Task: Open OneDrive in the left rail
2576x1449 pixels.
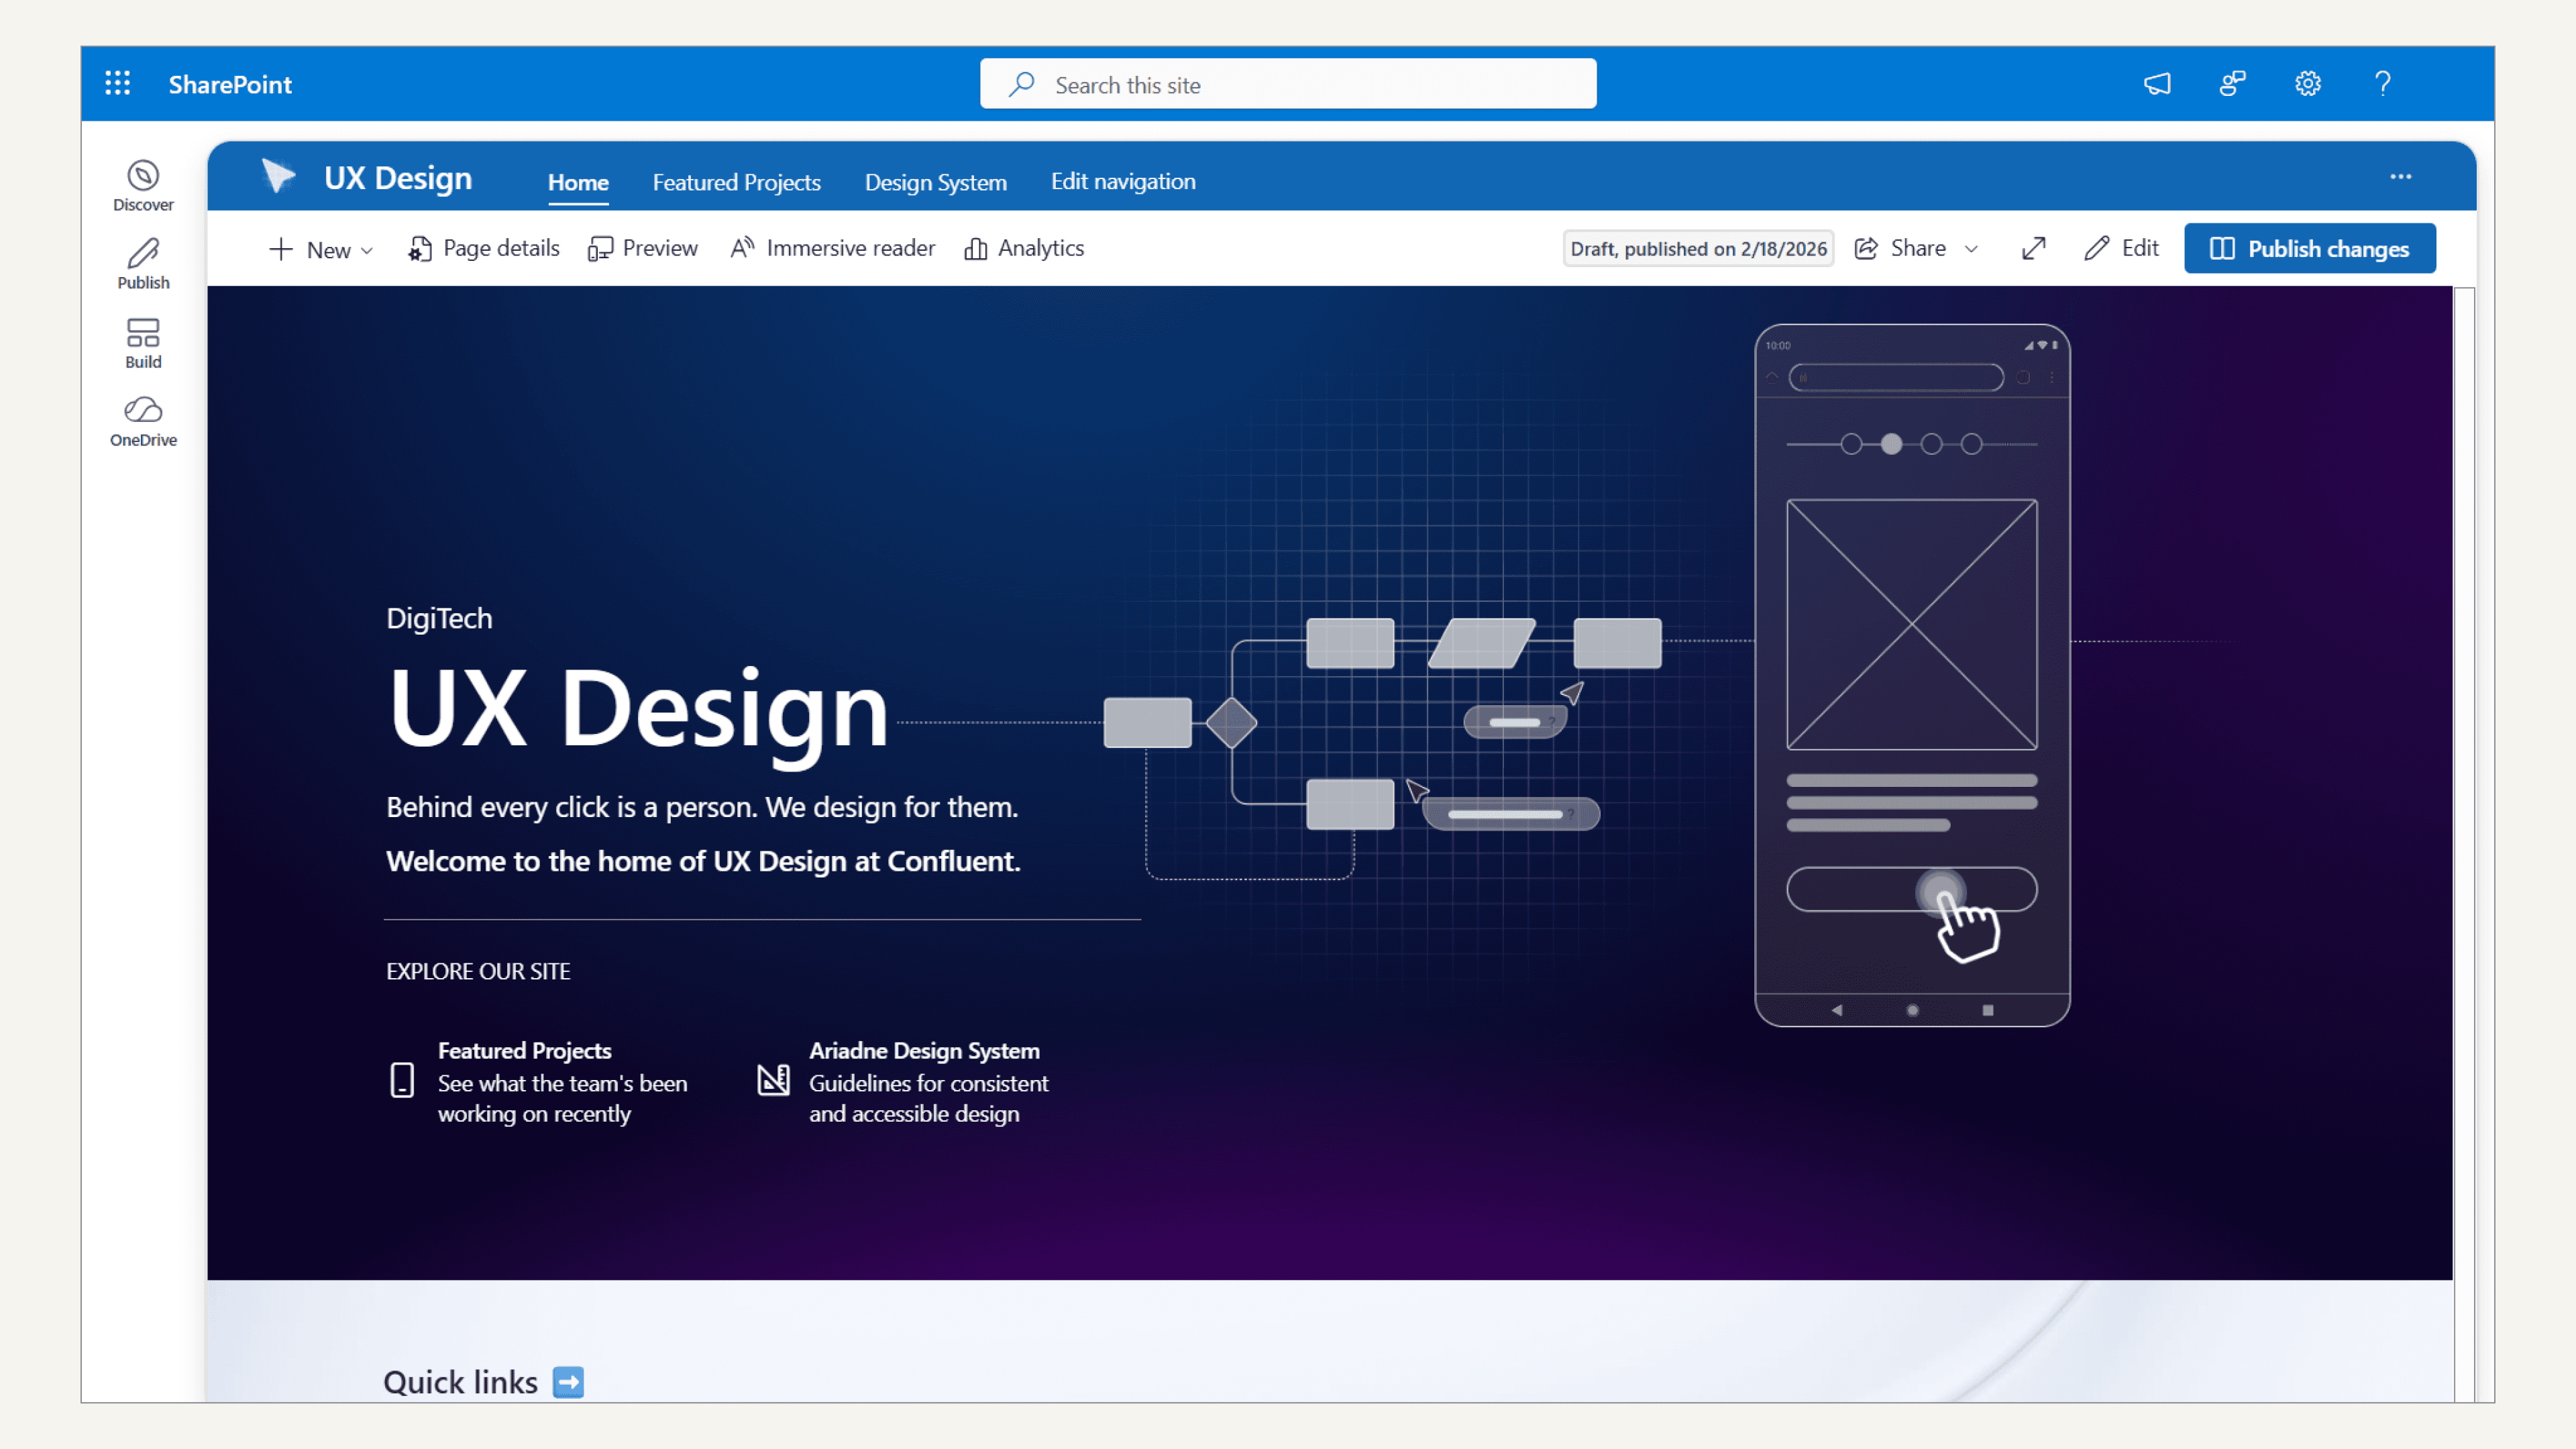Action: pyautogui.click(x=143, y=421)
